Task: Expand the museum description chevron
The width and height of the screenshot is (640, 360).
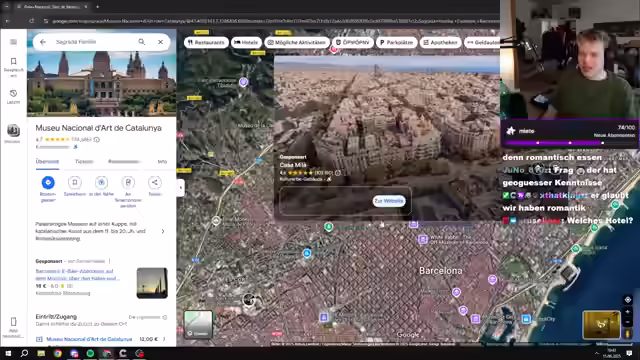Action: click(163, 231)
